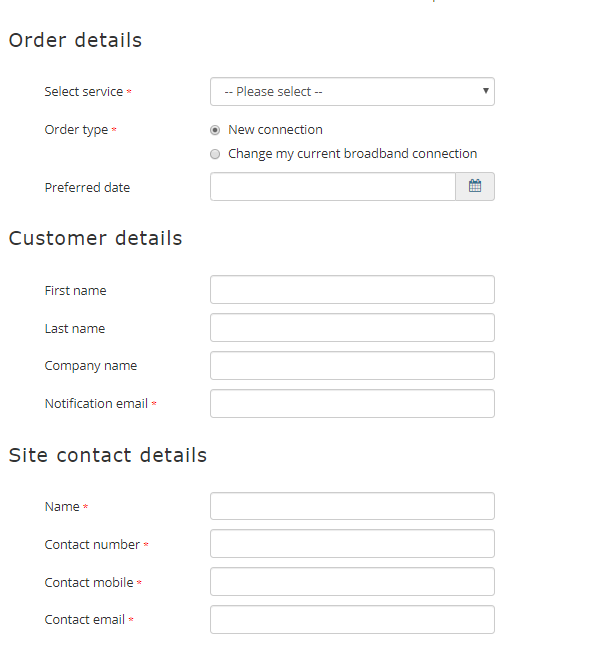The image size is (591, 649).
Task: Select the New connection radio button
Action: click(215, 130)
